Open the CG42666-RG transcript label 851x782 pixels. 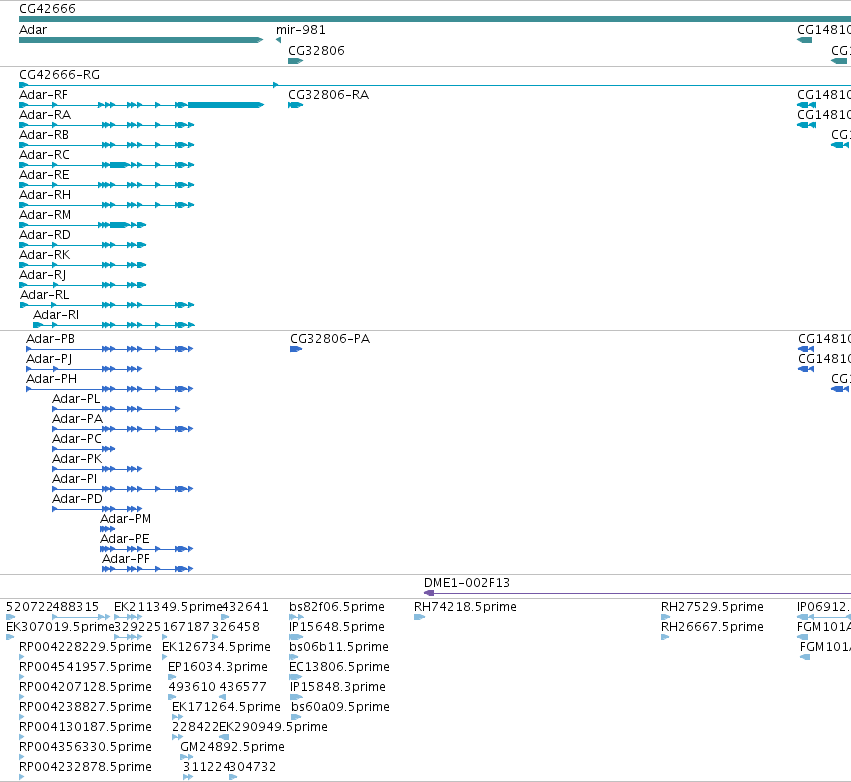pyautogui.click(x=60, y=75)
